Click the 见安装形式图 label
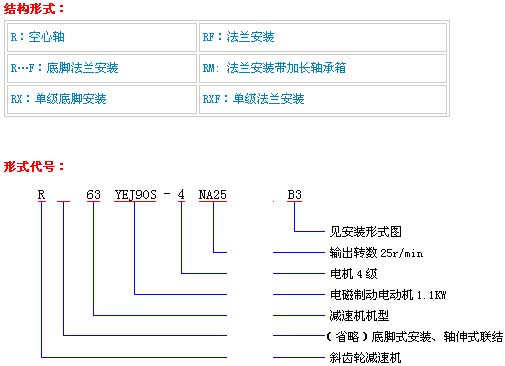The image size is (505, 366). click(365, 232)
